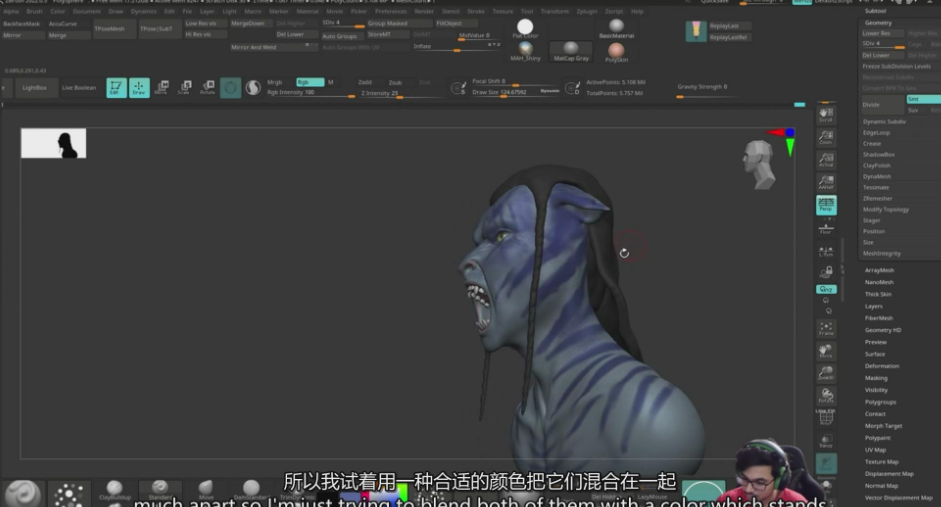Click the Auto Groups button
The height and width of the screenshot is (507, 941).
pyautogui.click(x=341, y=36)
